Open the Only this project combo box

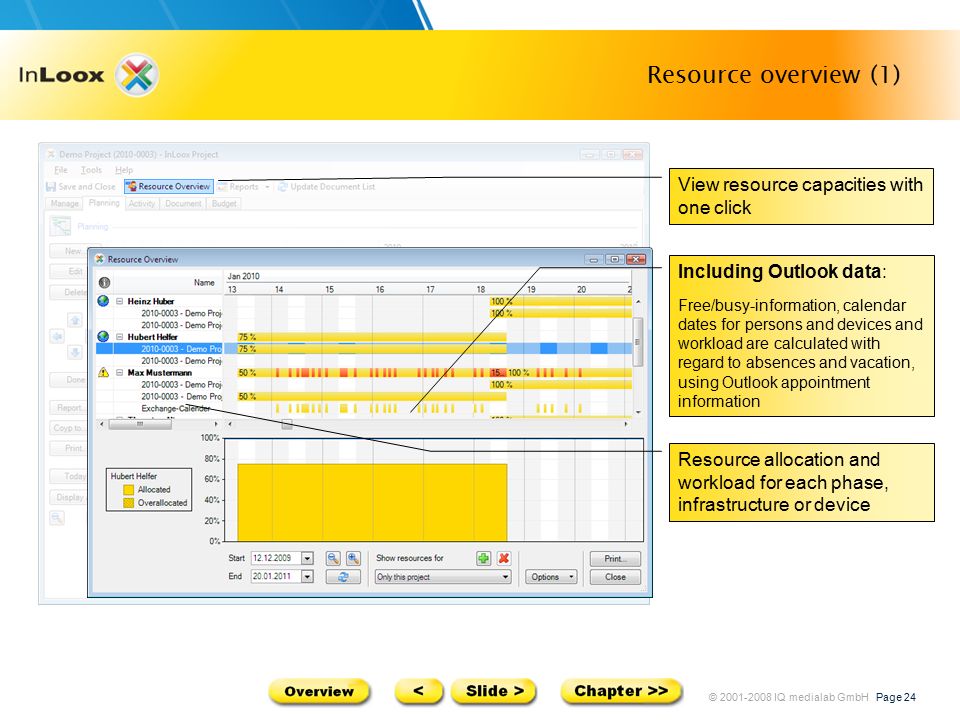tap(443, 577)
